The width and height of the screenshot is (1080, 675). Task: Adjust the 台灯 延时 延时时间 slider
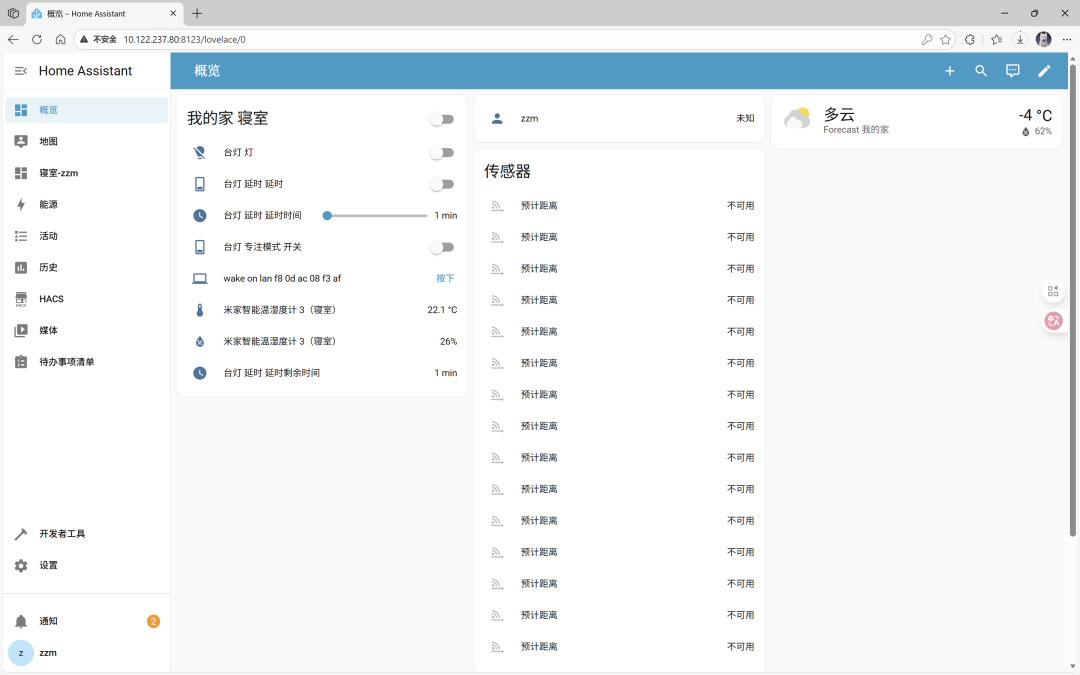(x=375, y=216)
